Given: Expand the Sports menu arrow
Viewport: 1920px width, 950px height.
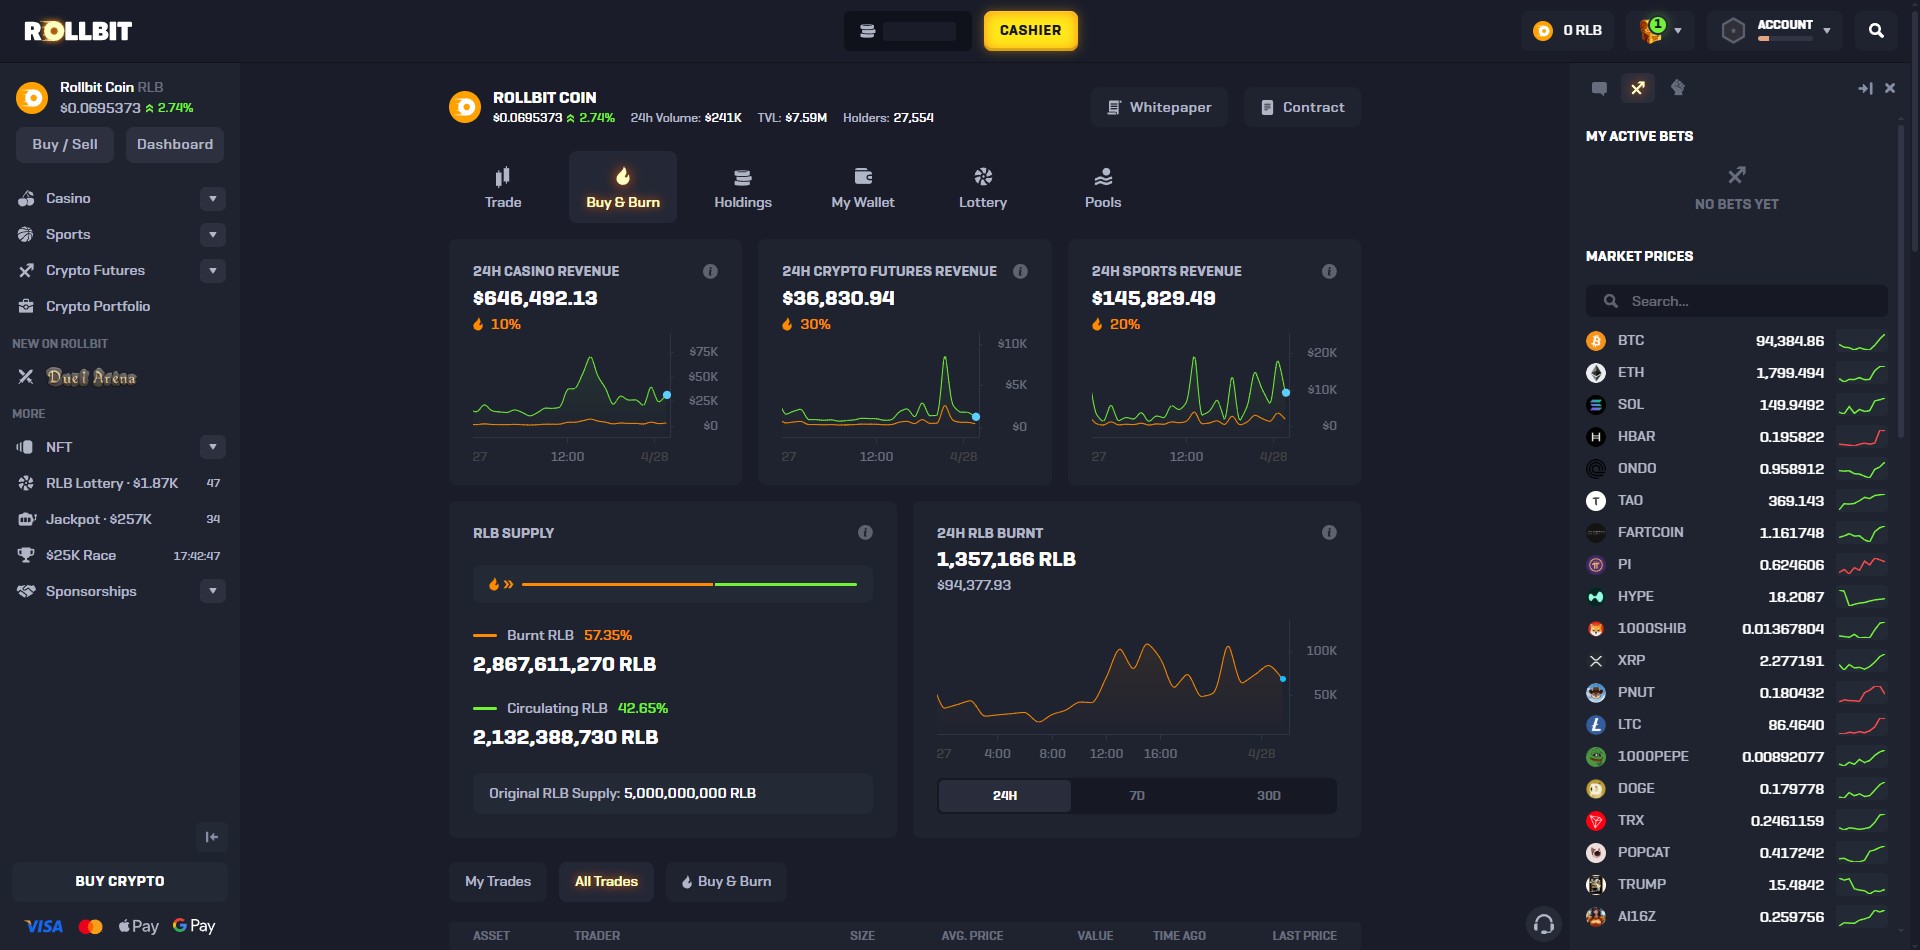Looking at the screenshot, I should click(x=212, y=235).
